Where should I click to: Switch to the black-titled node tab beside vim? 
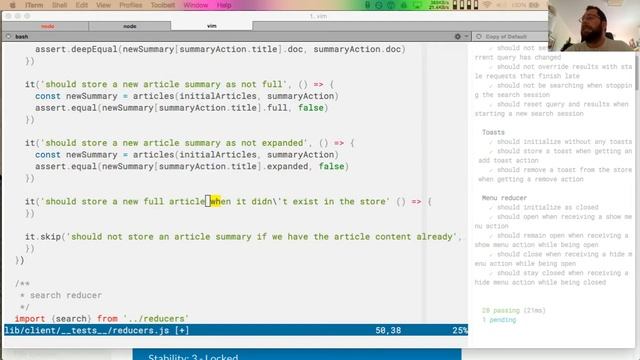[130, 26]
